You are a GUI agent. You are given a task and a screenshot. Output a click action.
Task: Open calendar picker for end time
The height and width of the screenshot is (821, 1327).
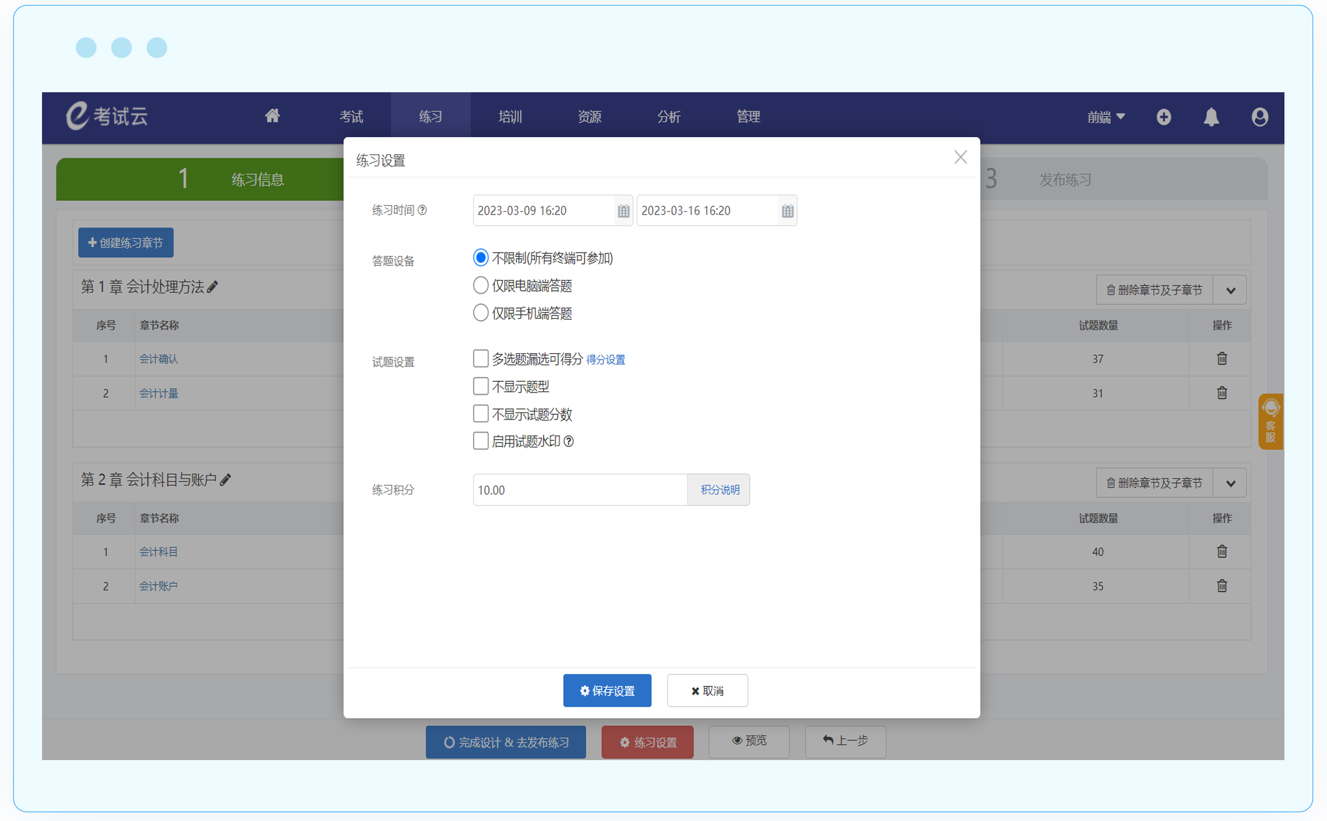787,211
